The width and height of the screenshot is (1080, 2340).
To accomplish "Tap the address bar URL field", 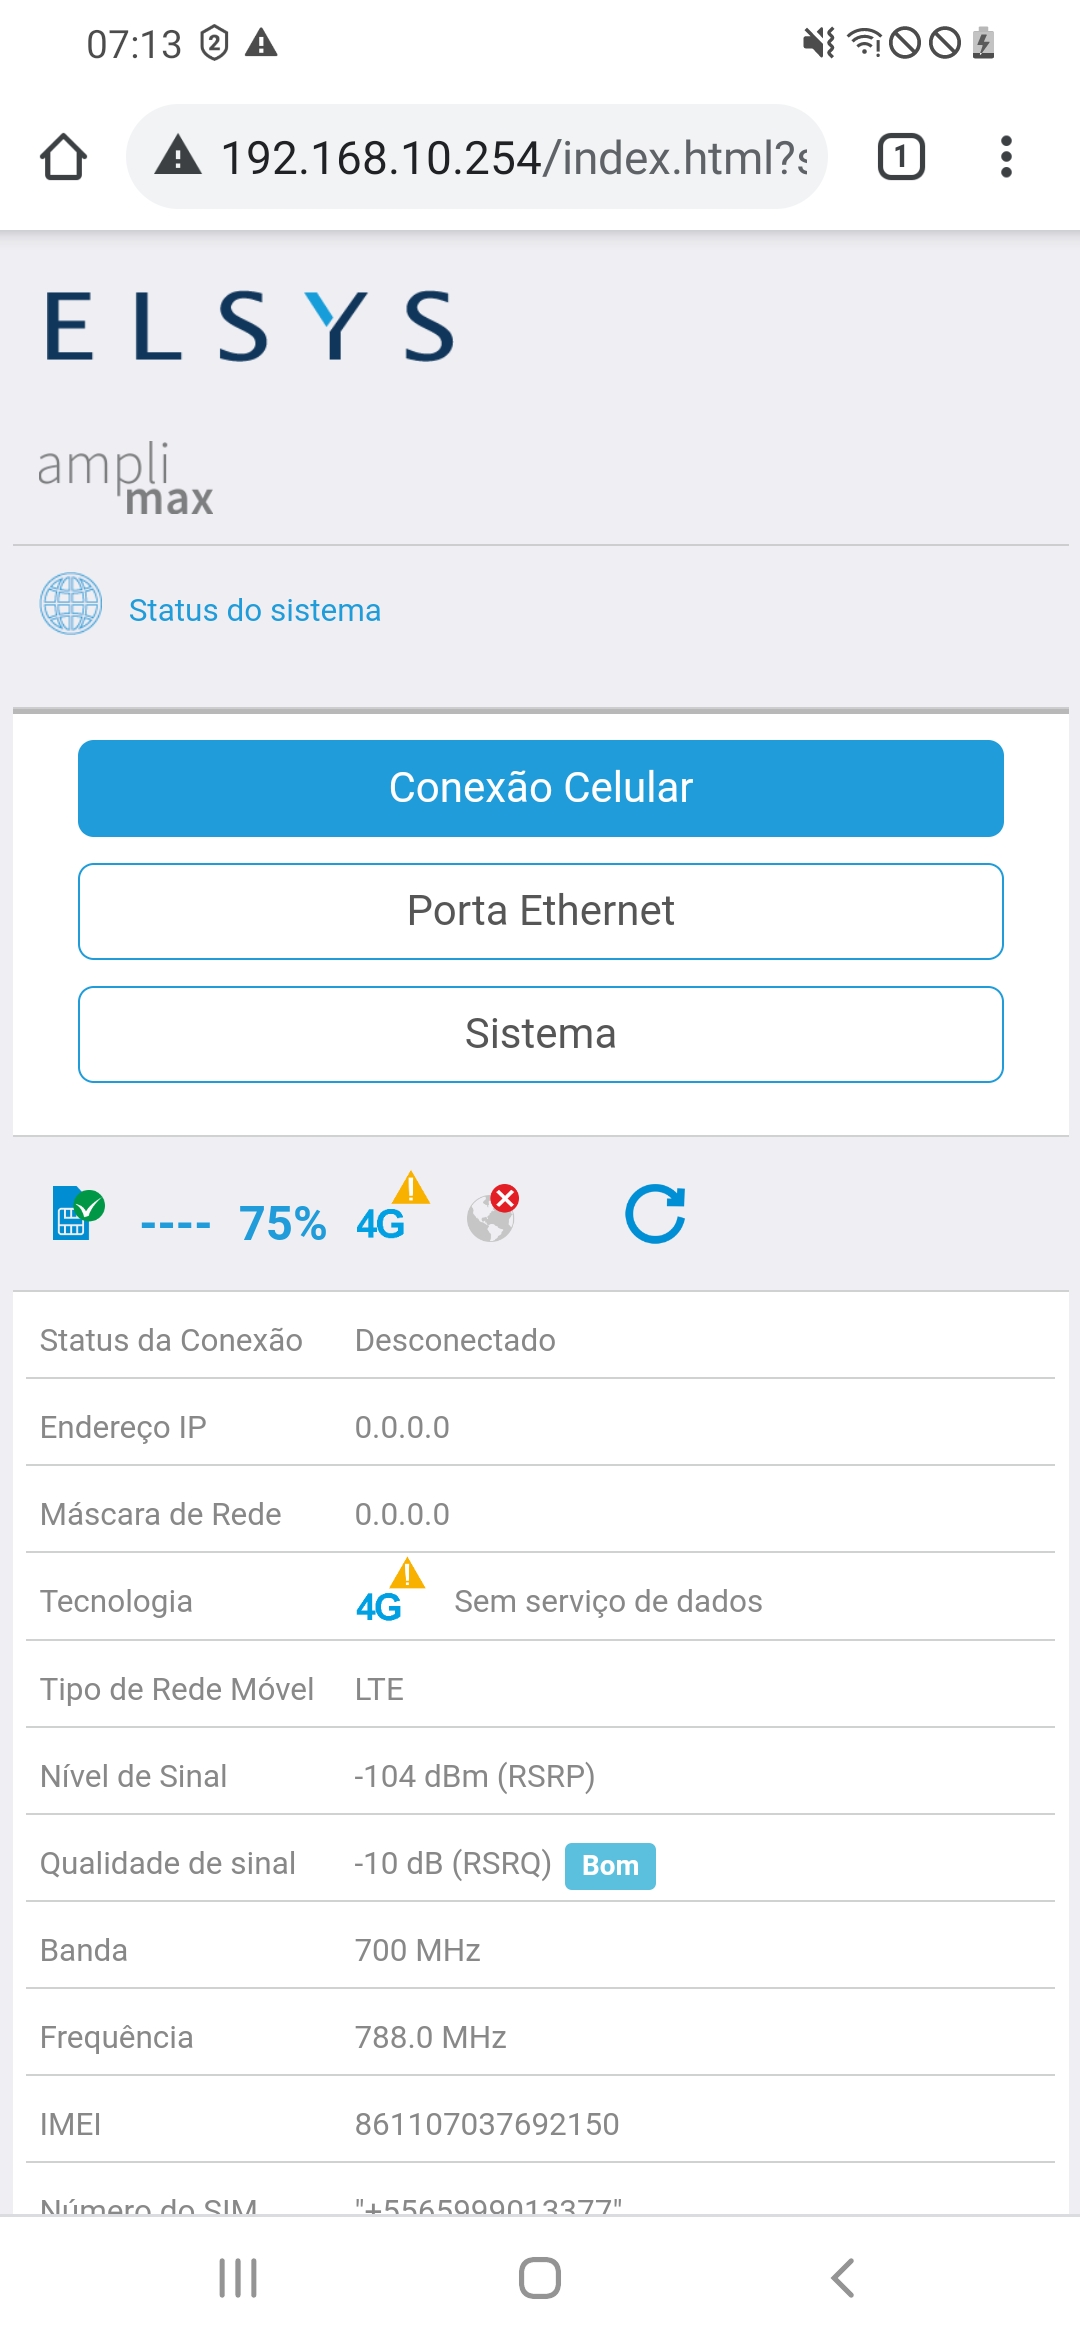I will click(x=512, y=157).
